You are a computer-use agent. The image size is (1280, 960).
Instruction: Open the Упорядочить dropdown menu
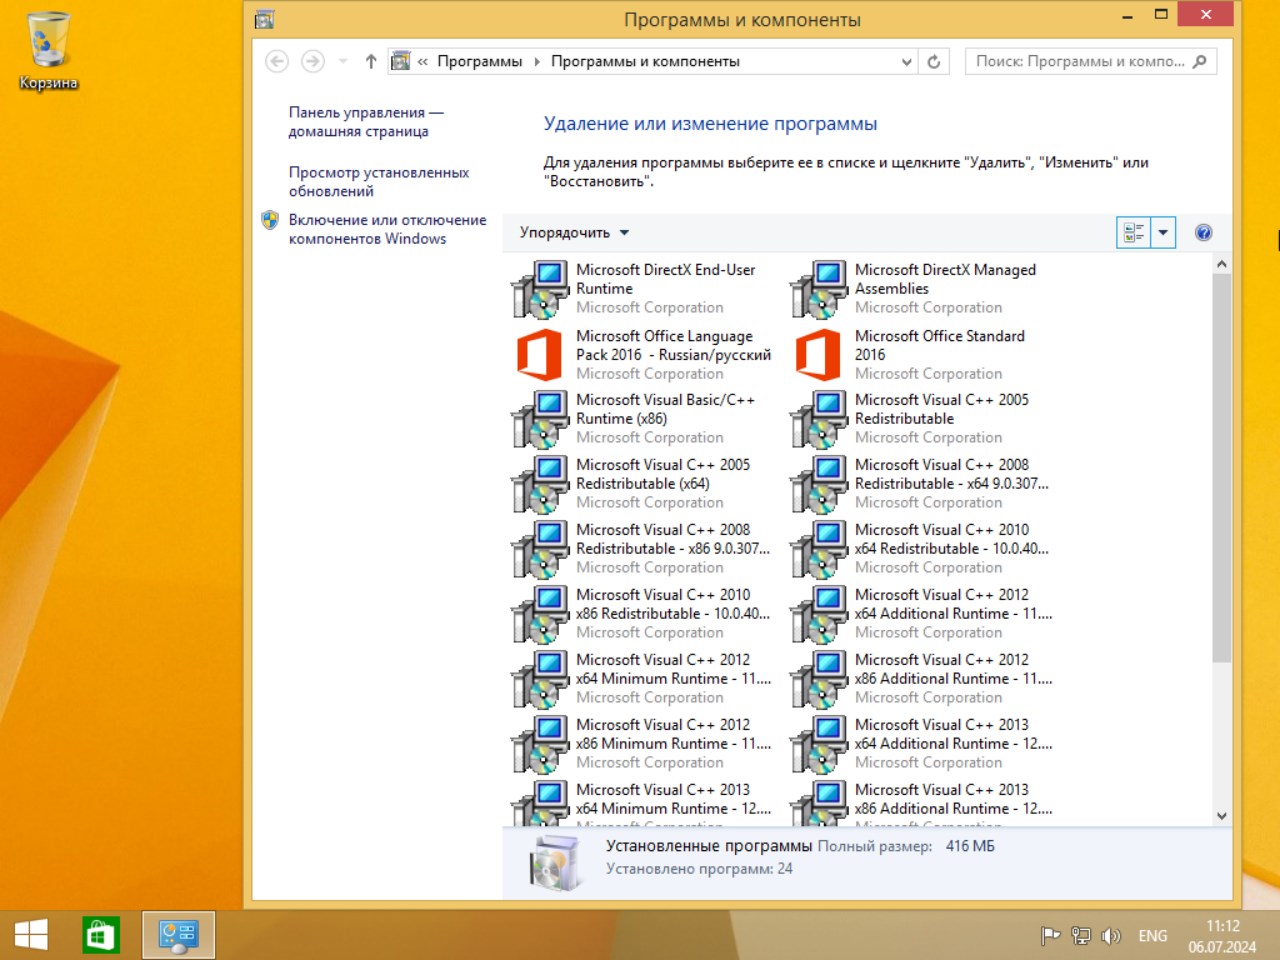point(574,233)
